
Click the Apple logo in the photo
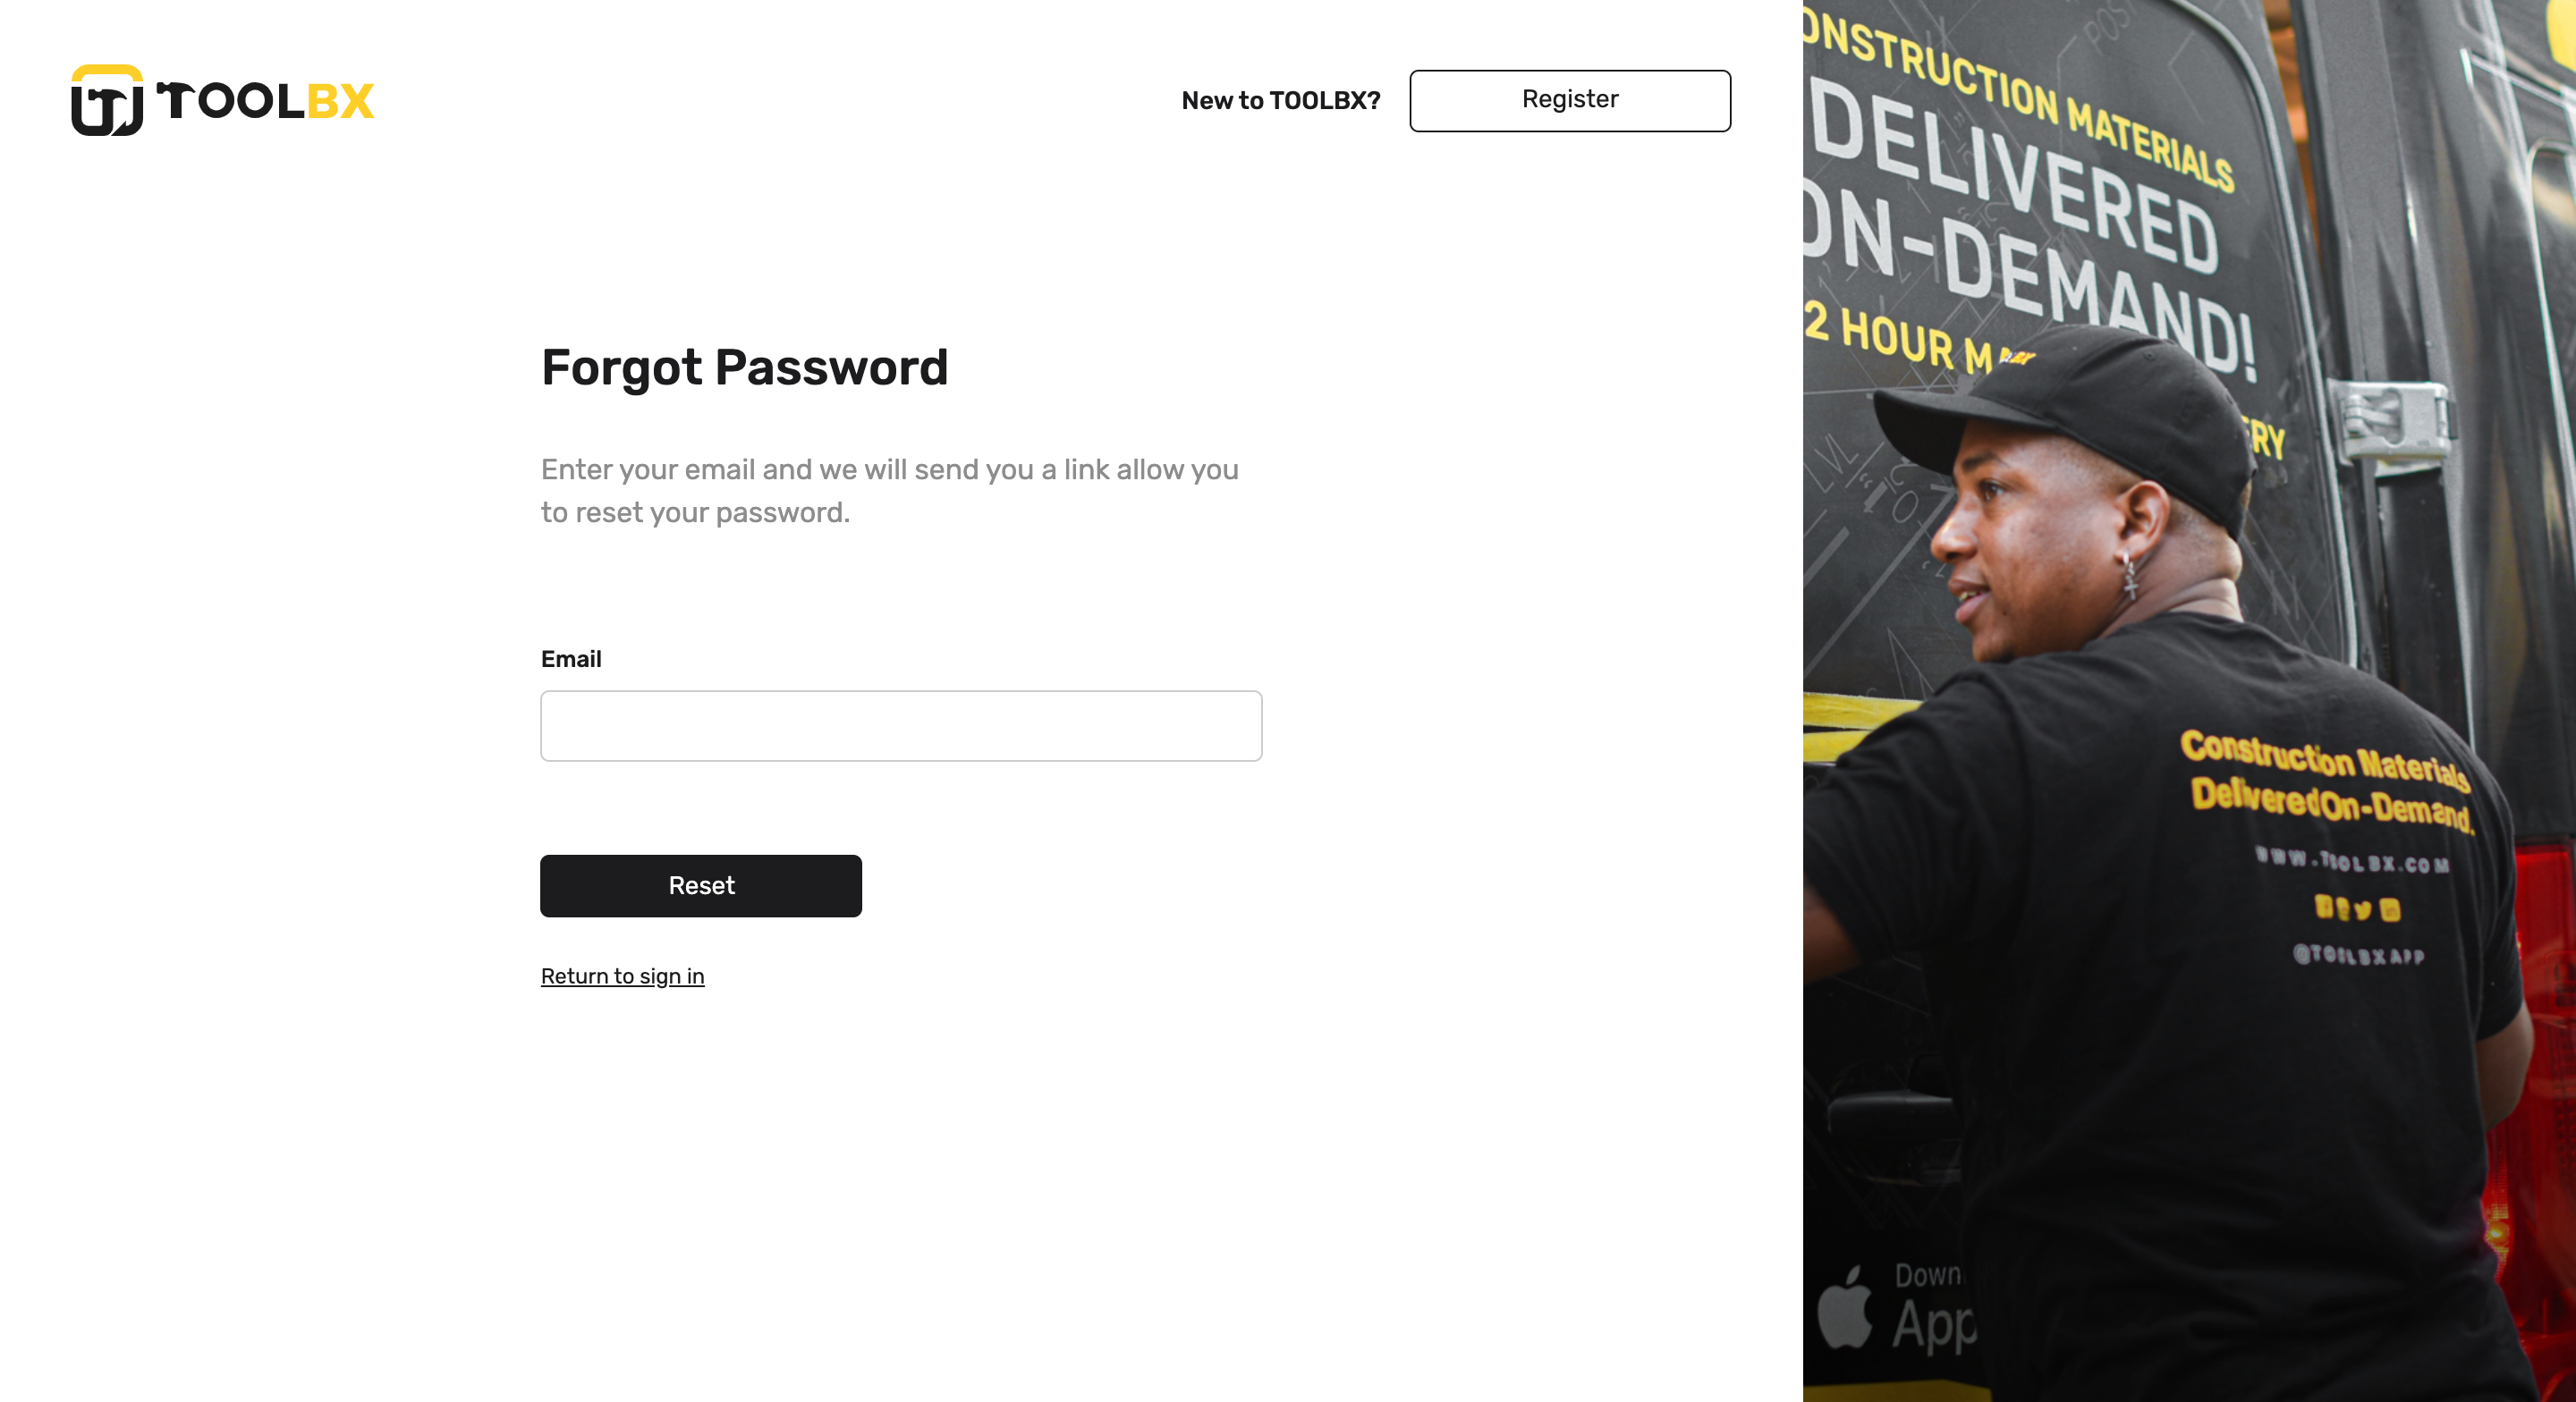click(x=1845, y=1306)
